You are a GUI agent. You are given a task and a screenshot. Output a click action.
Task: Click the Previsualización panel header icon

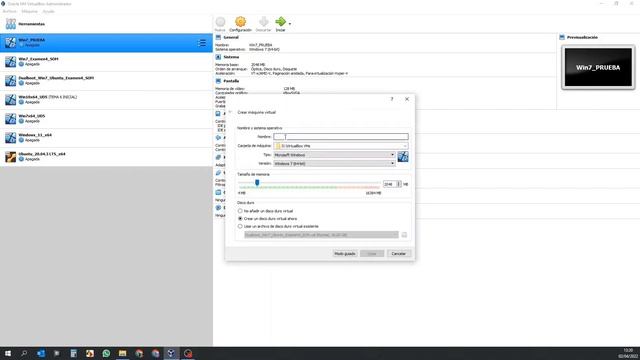562,37
